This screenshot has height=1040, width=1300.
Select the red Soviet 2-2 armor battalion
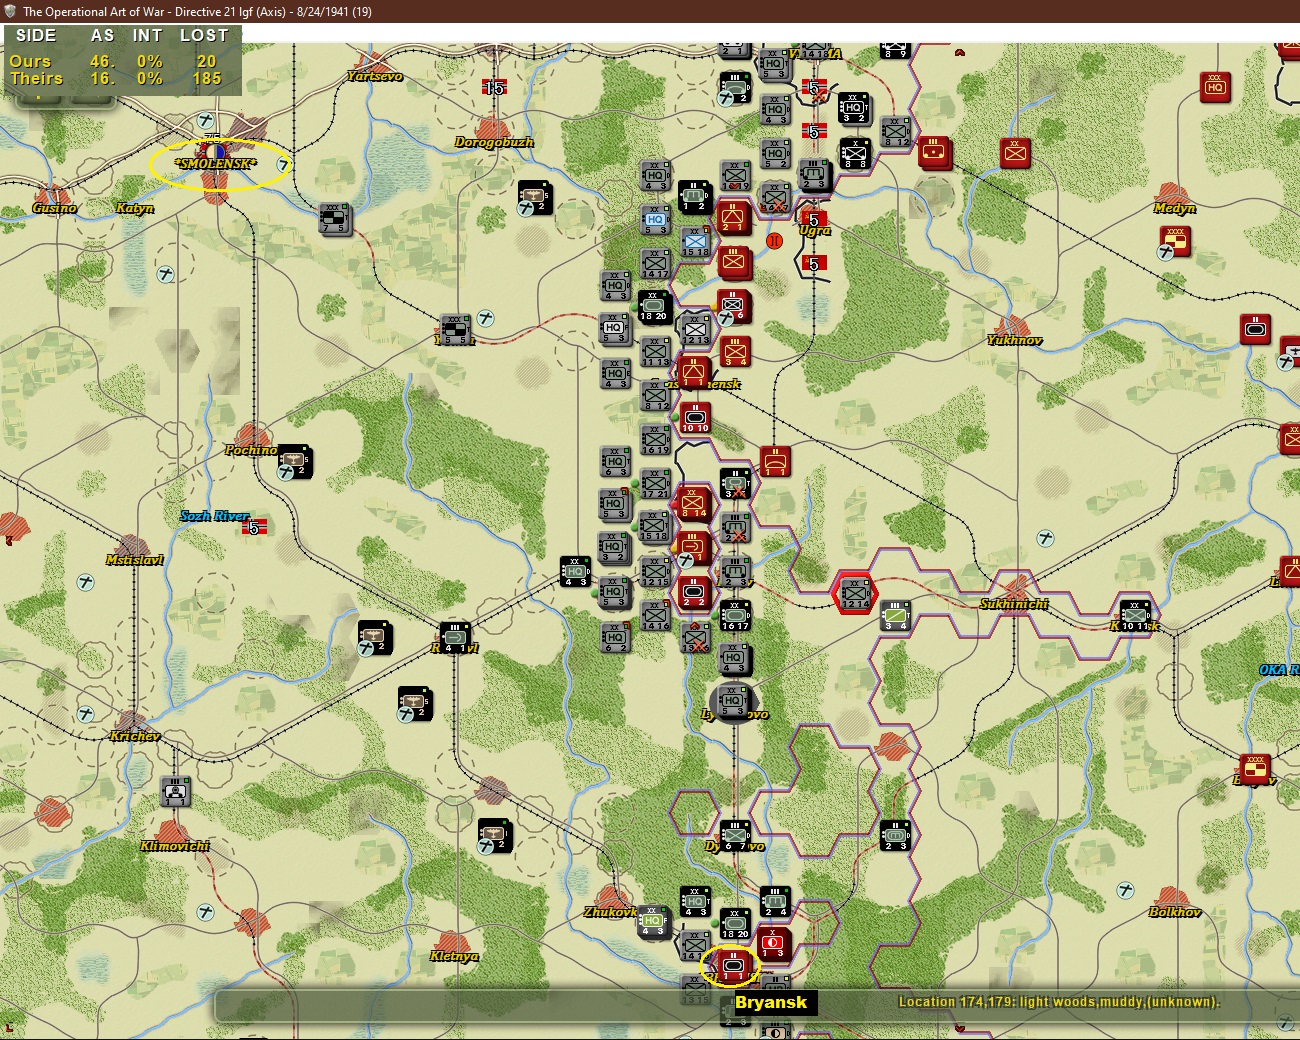(x=694, y=593)
